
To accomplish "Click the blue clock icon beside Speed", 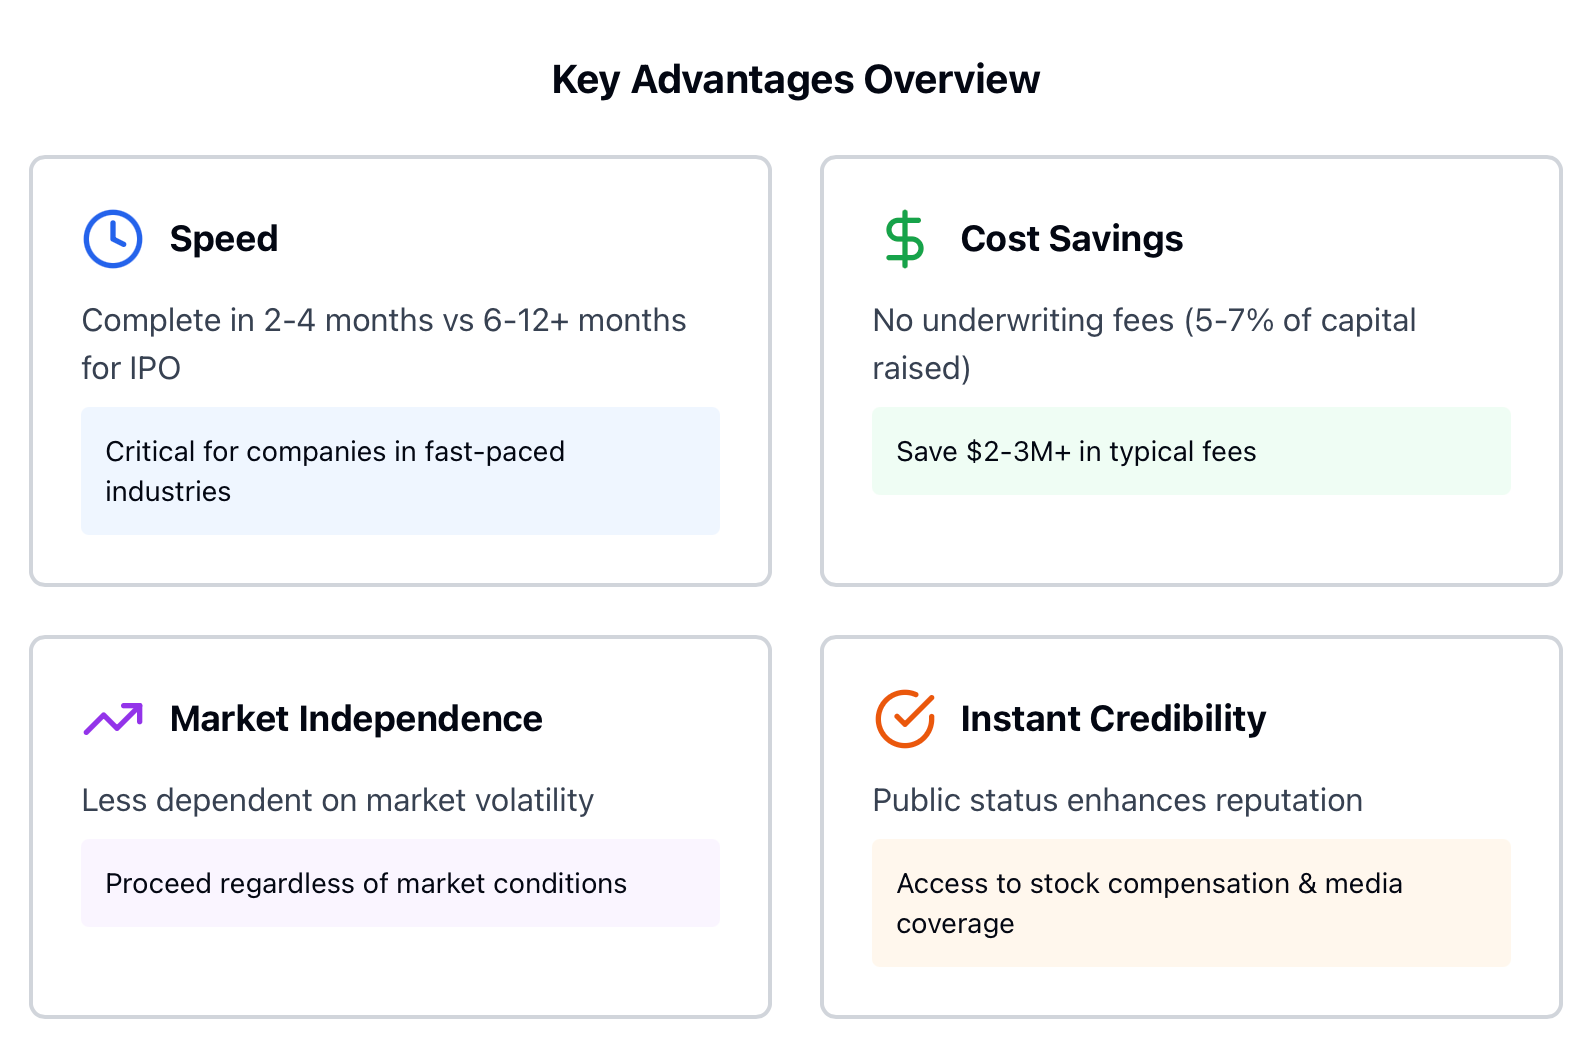I will click(112, 239).
